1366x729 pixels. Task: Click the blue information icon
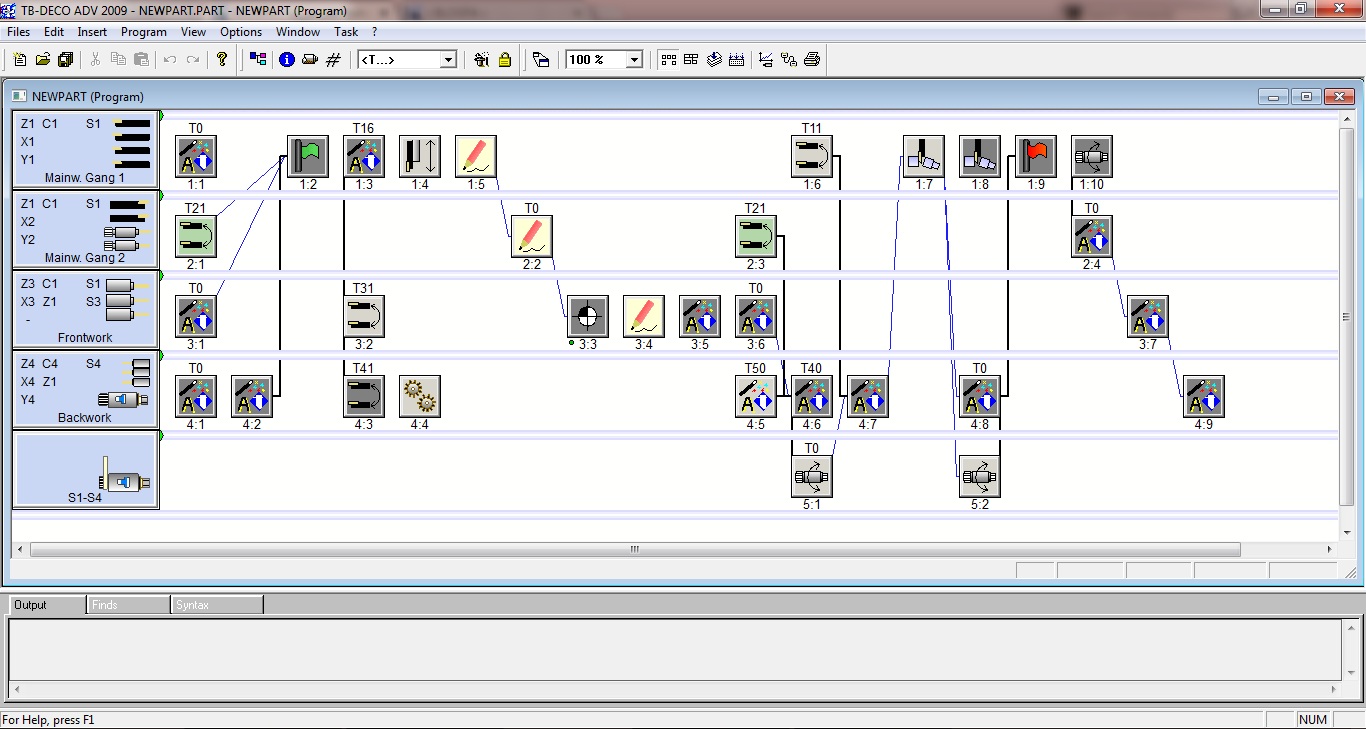pyautogui.click(x=287, y=60)
